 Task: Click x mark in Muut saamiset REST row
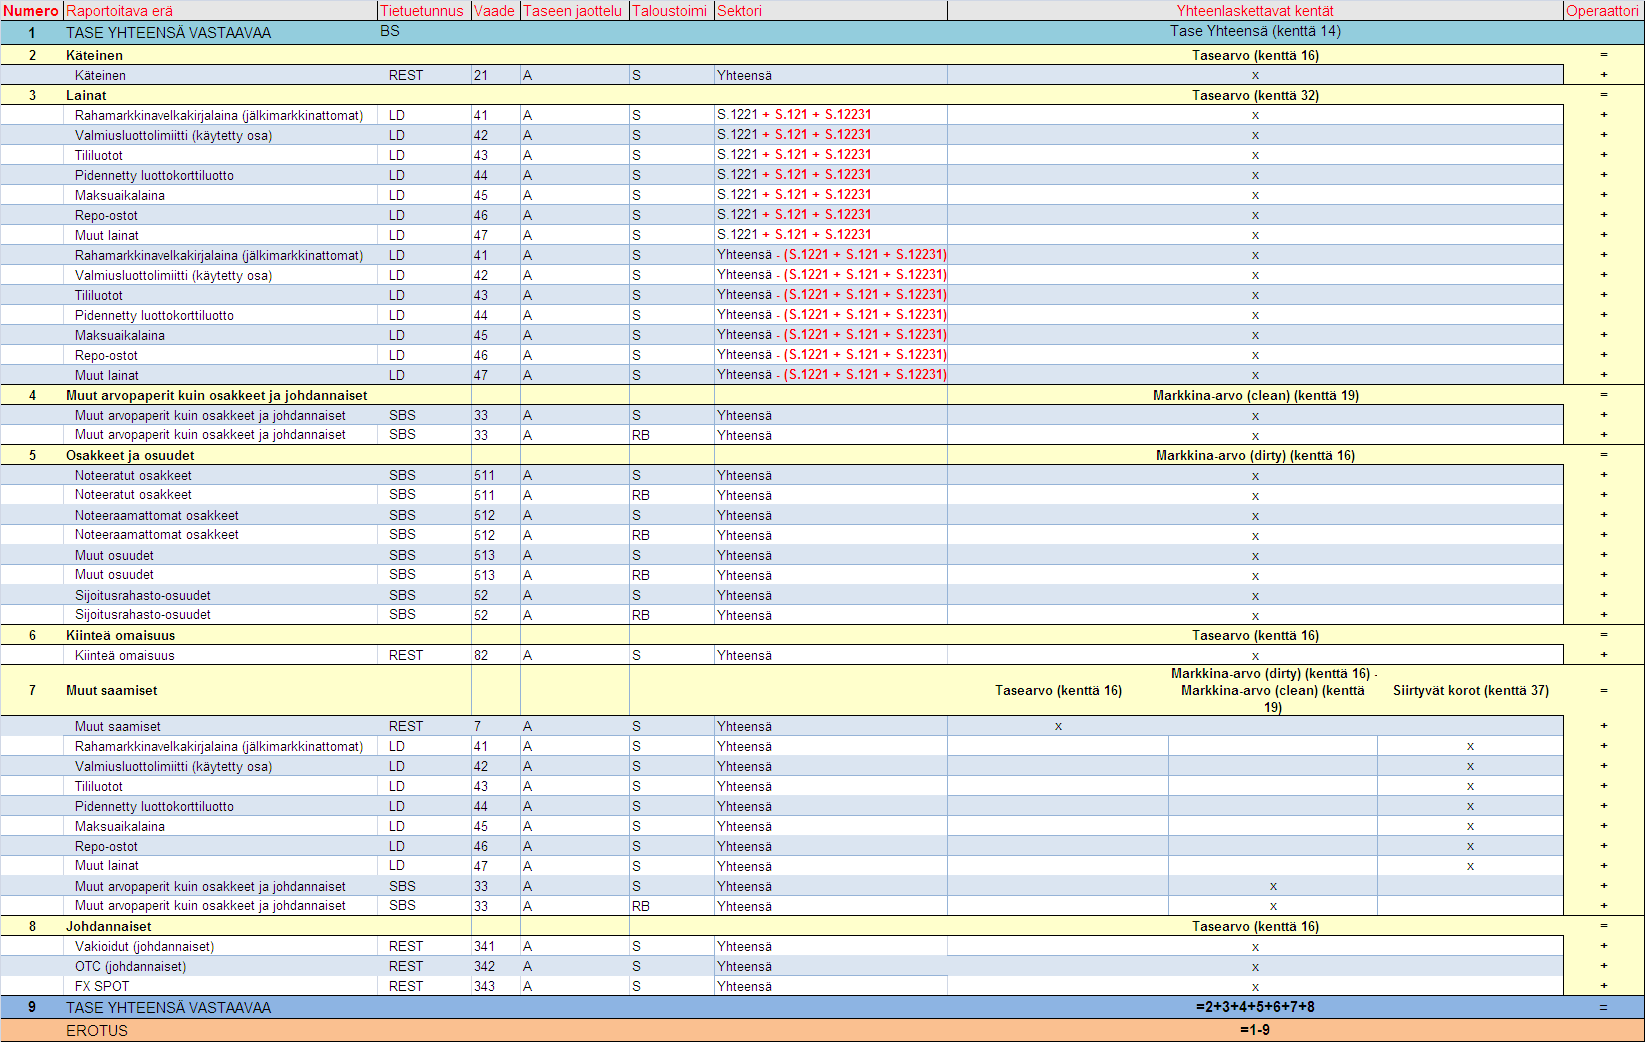point(1058,726)
